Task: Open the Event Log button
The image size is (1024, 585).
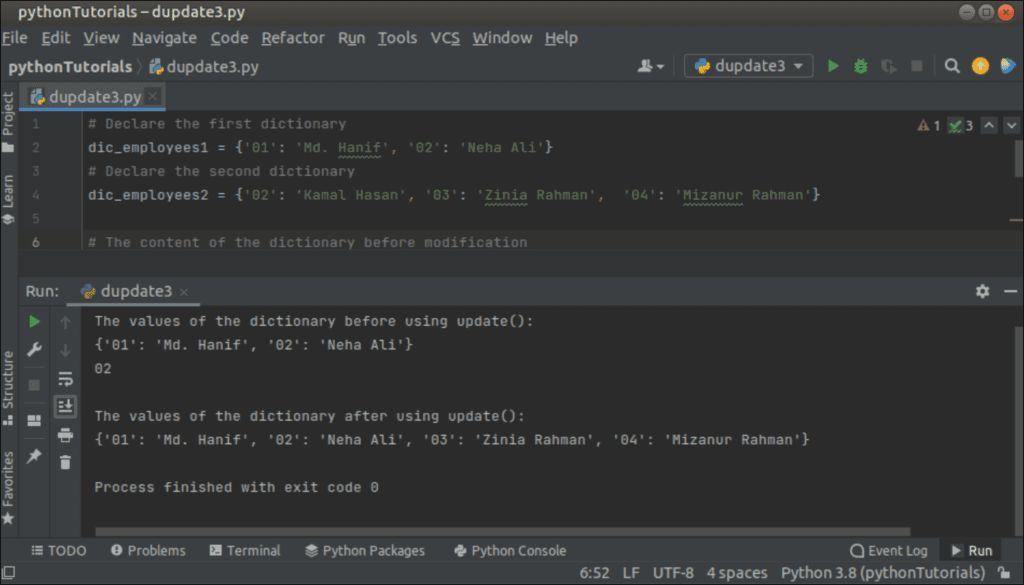Action: click(x=888, y=550)
